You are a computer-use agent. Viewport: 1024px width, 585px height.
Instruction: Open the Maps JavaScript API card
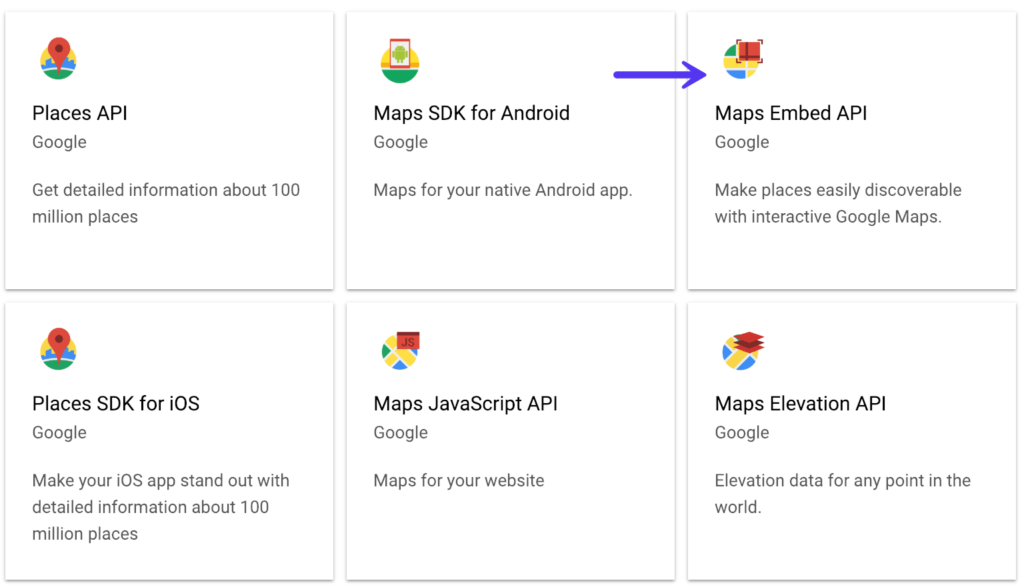(510, 440)
